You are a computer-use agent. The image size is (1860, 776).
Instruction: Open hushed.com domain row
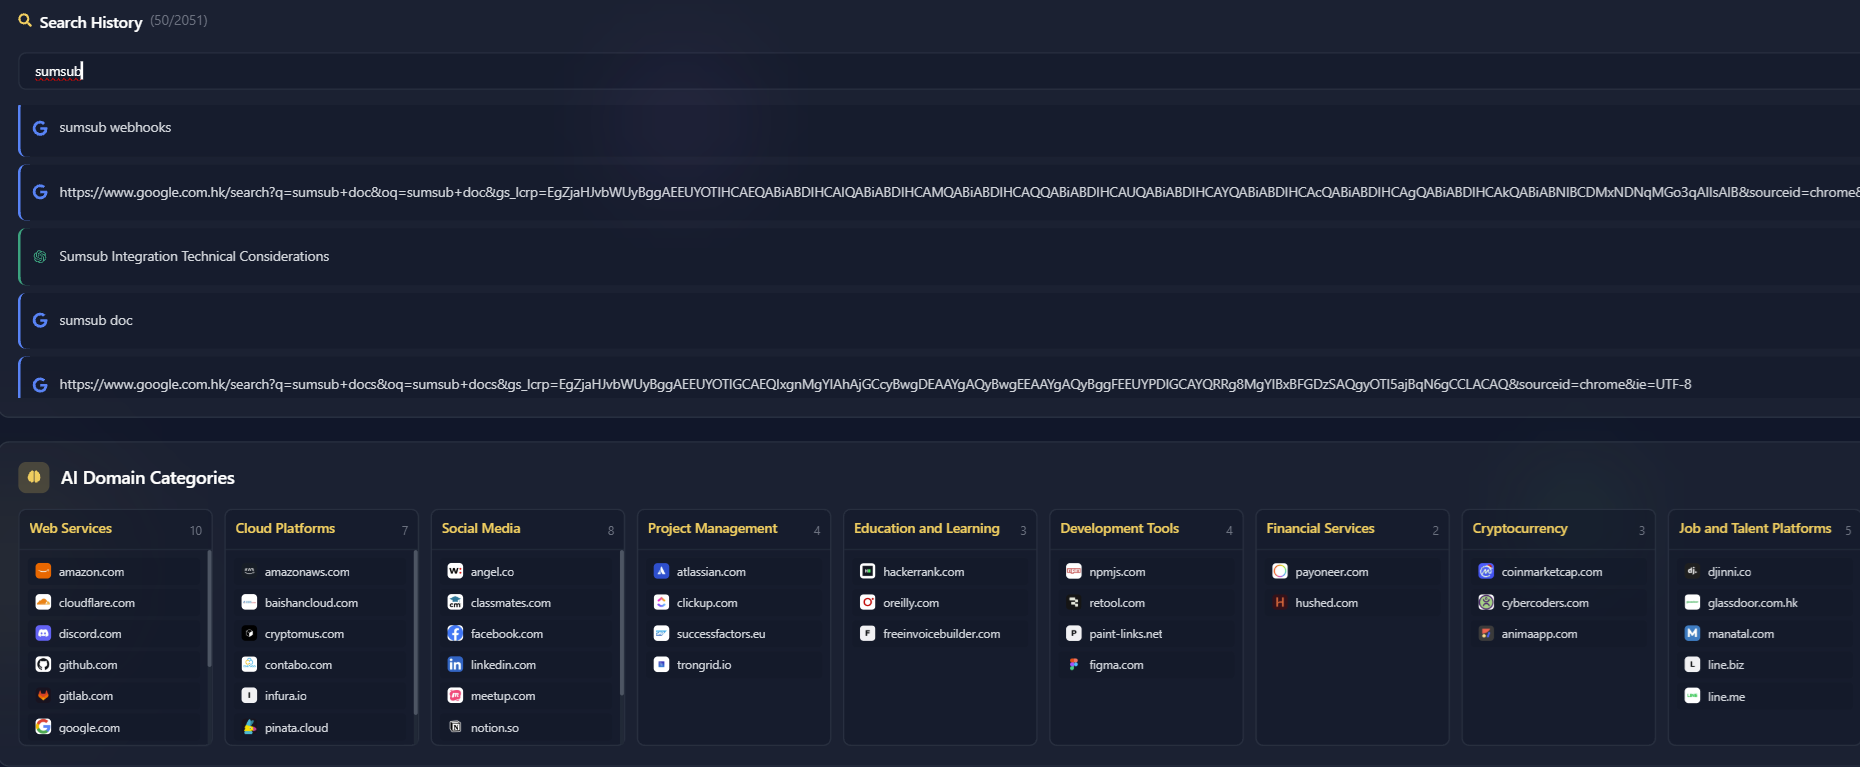click(1352, 603)
